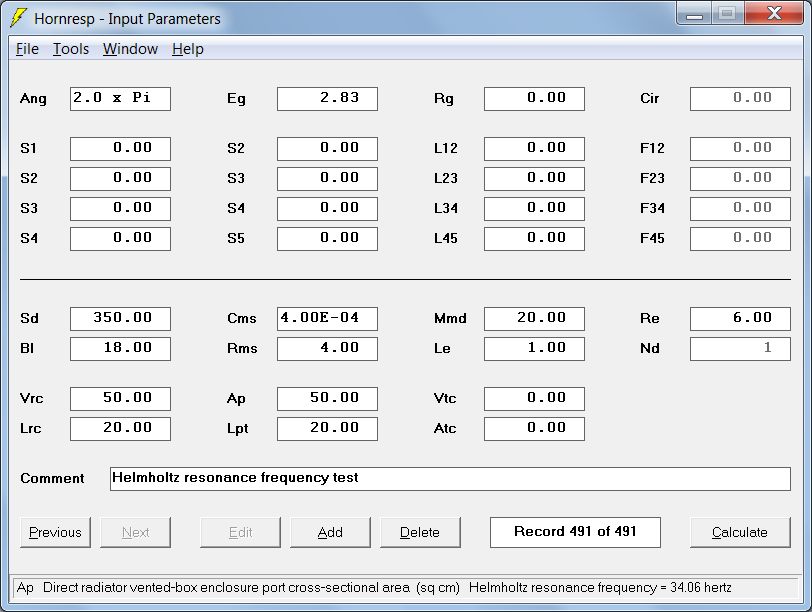Click the Cms label
812x612 pixels.
(x=242, y=318)
